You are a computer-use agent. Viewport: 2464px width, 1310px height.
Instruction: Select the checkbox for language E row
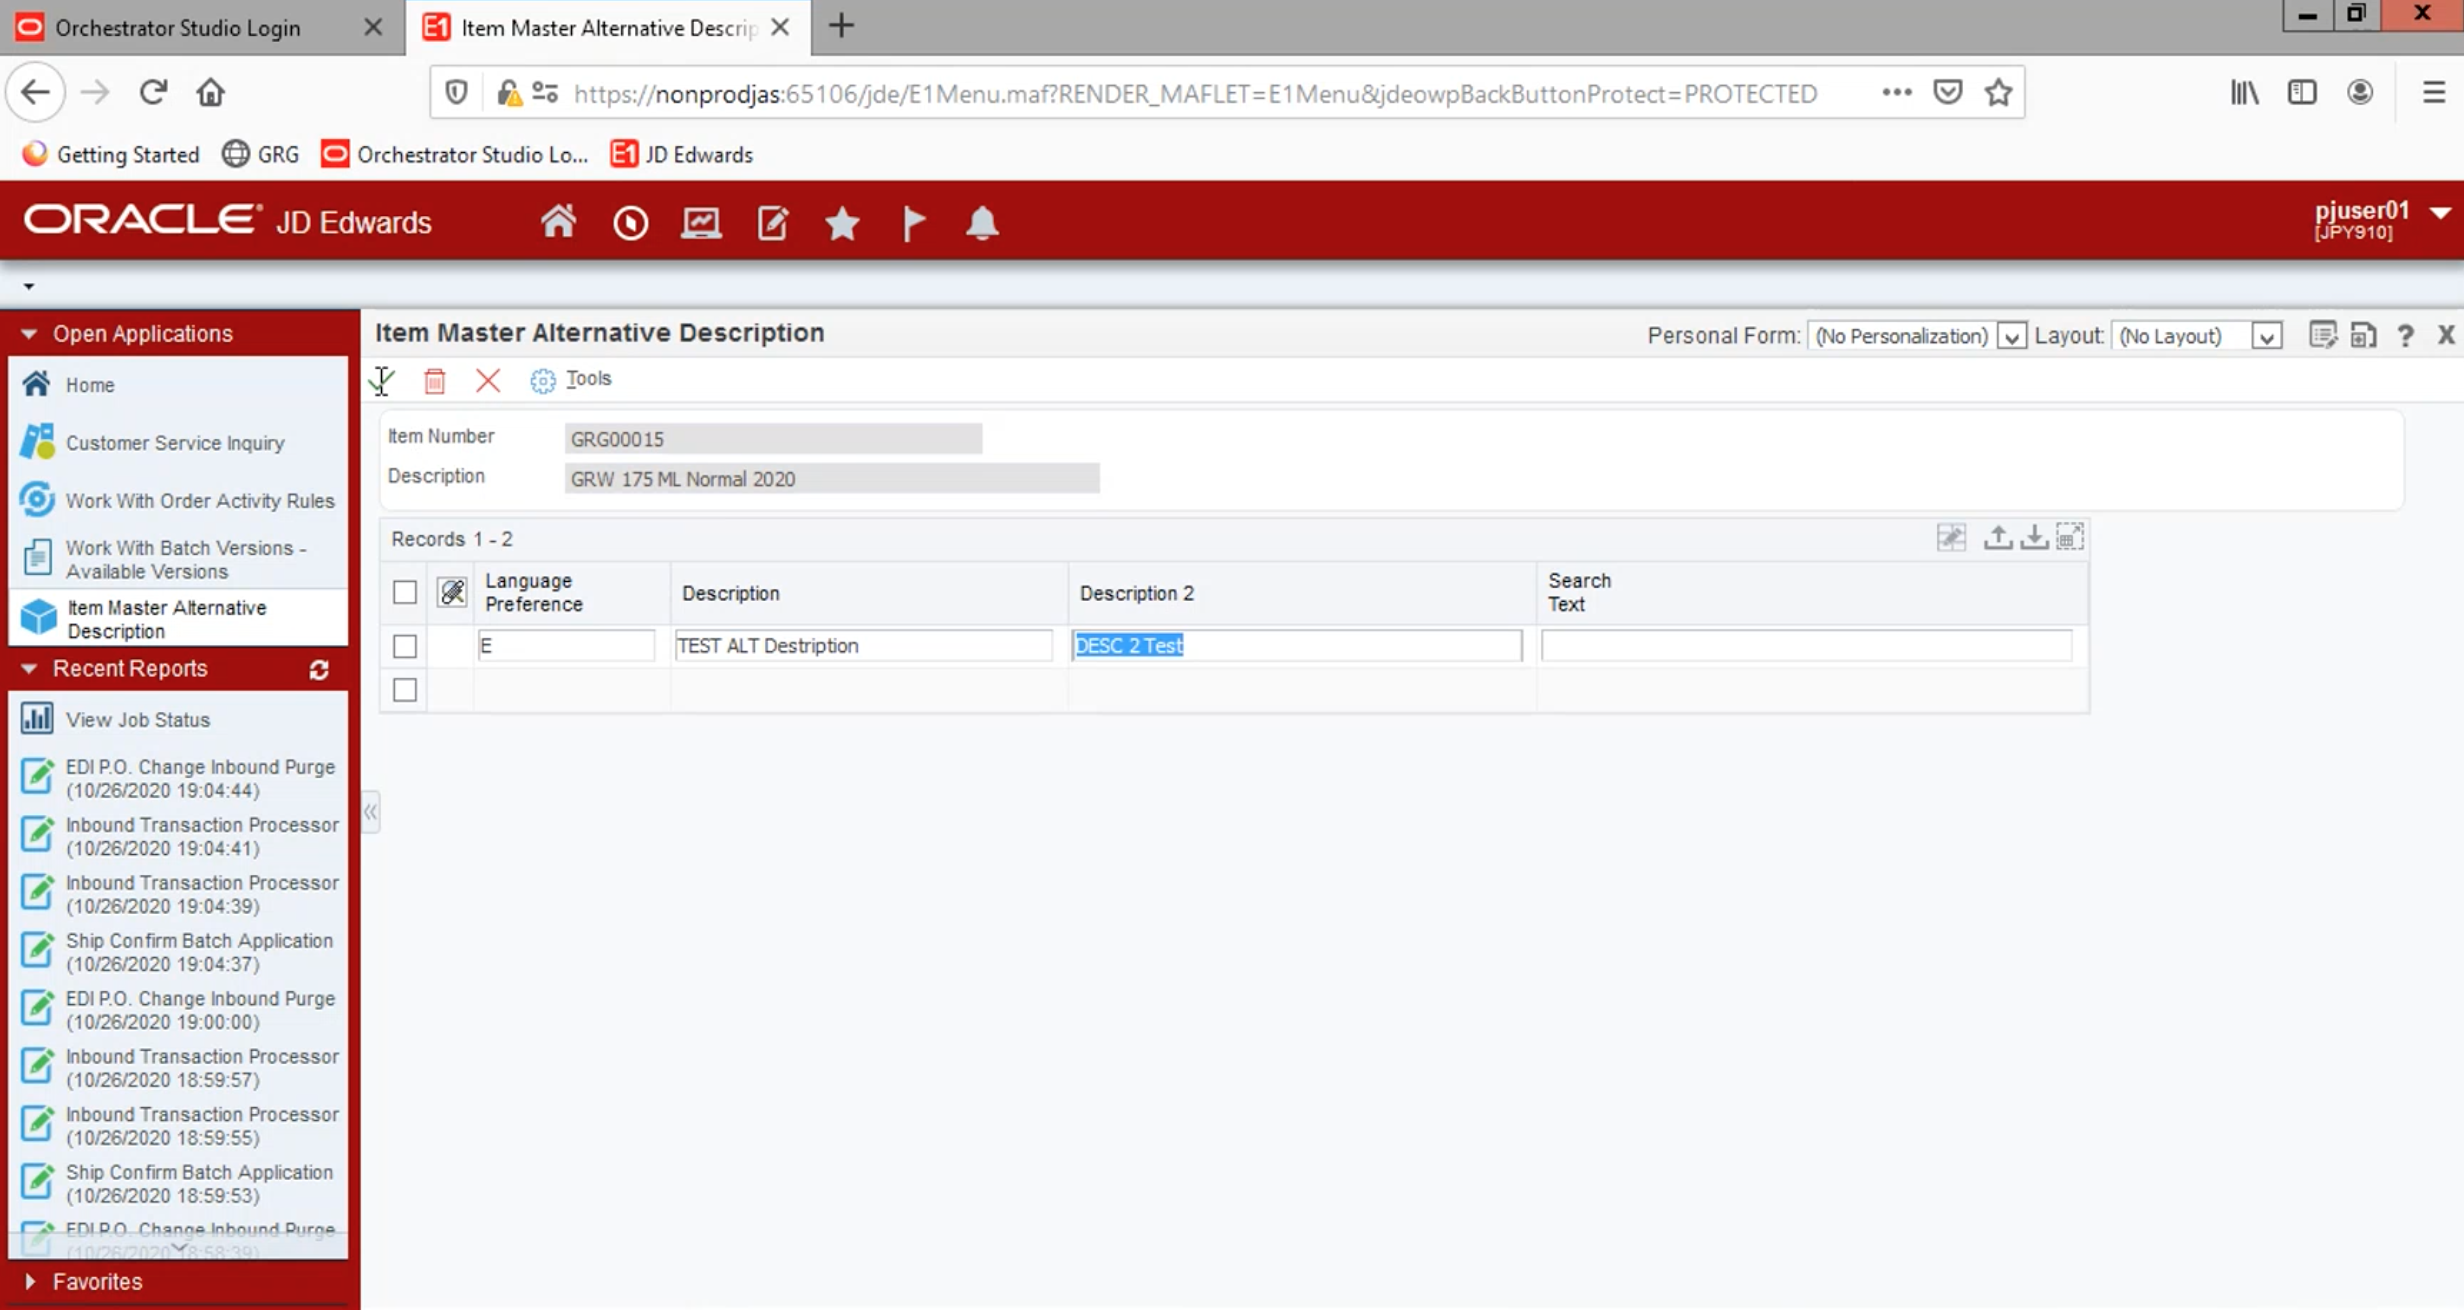coord(405,646)
